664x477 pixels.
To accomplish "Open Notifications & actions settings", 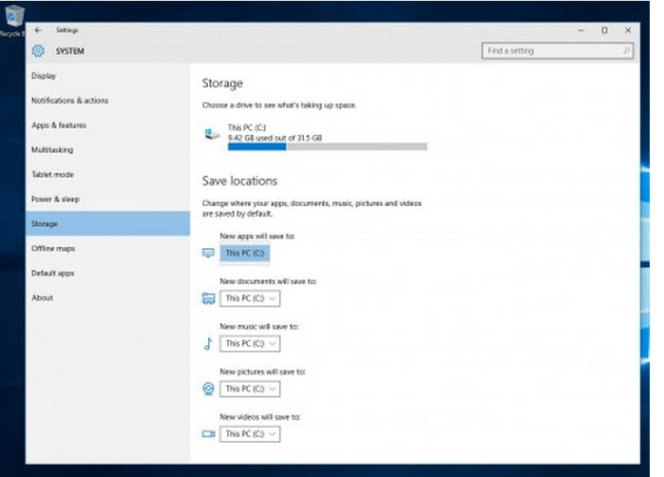I will click(108, 100).
